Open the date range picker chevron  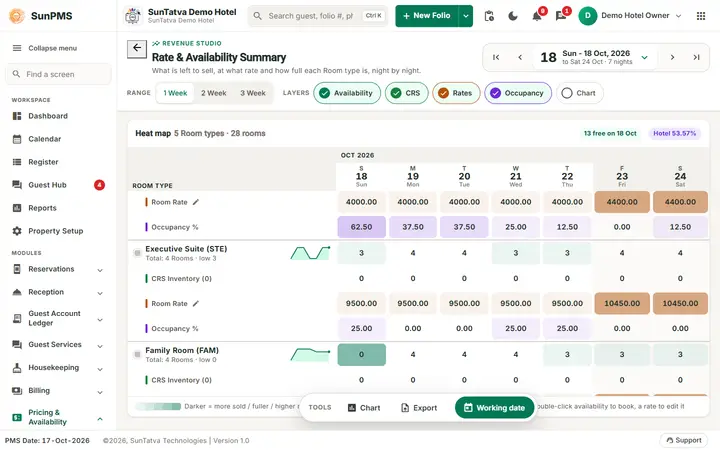(645, 57)
